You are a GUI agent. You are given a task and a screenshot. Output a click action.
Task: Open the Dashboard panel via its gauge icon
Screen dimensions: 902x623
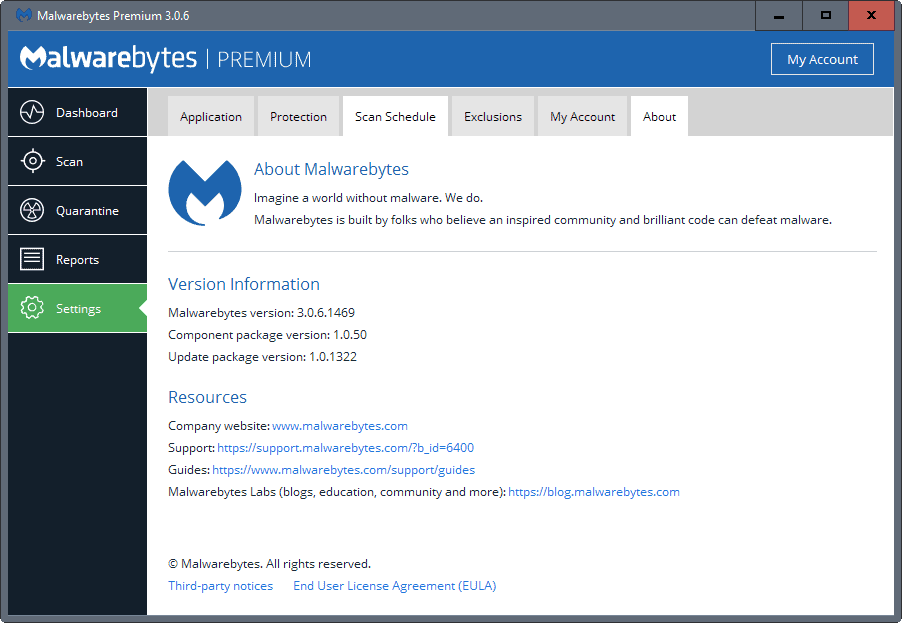31,111
